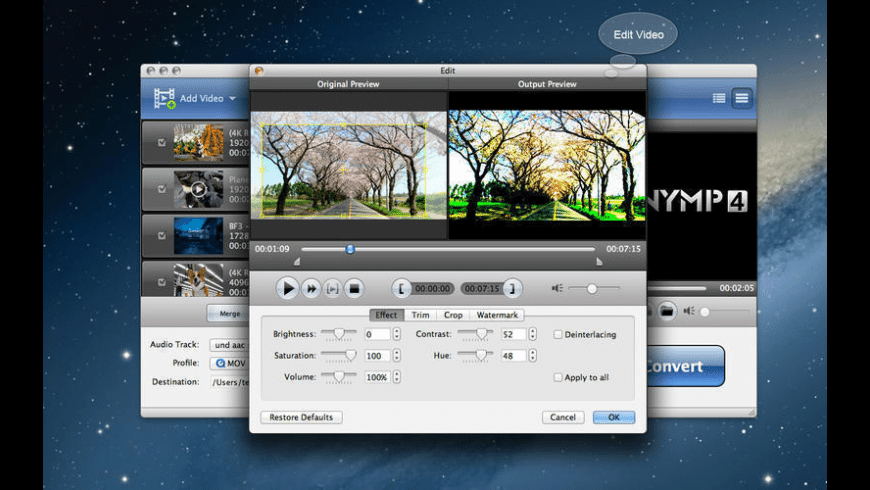The width and height of the screenshot is (870, 490).
Task: Click the folder icon in main window
Action: click(667, 311)
